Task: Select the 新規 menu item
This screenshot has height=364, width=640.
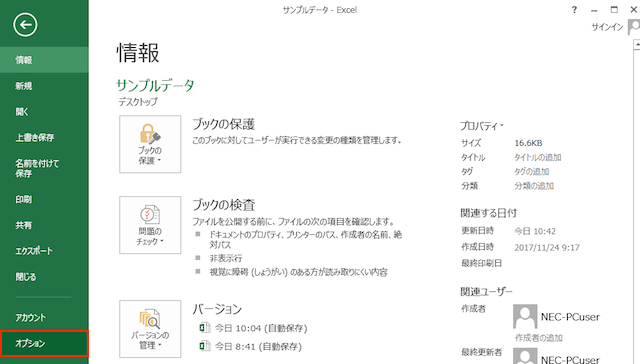Action: pos(44,86)
